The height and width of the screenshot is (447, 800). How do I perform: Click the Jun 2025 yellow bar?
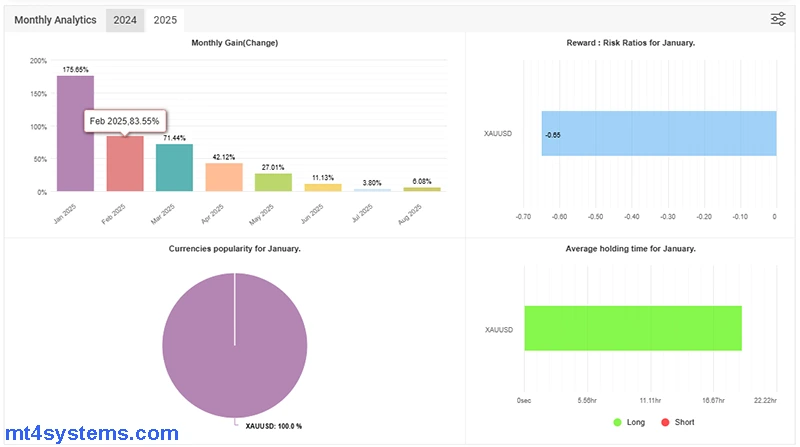tap(323, 187)
